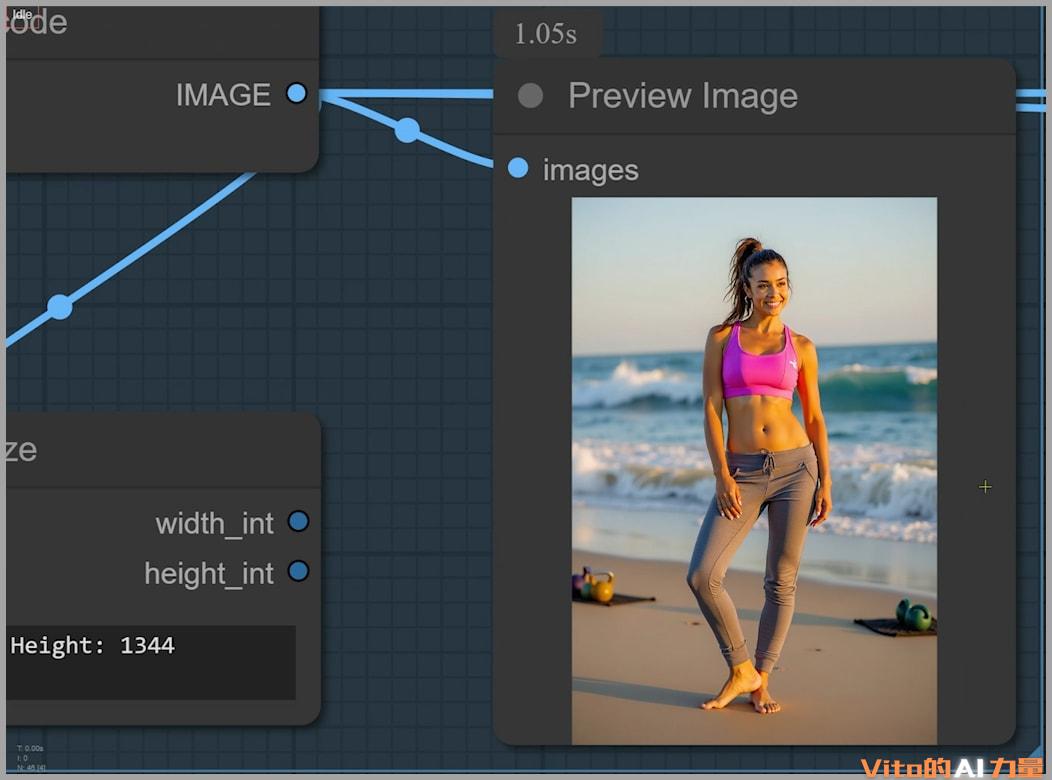This screenshot has width=1052, height=780.
Task: Click the Height: 1344 text box
Action: click(151, 663)
